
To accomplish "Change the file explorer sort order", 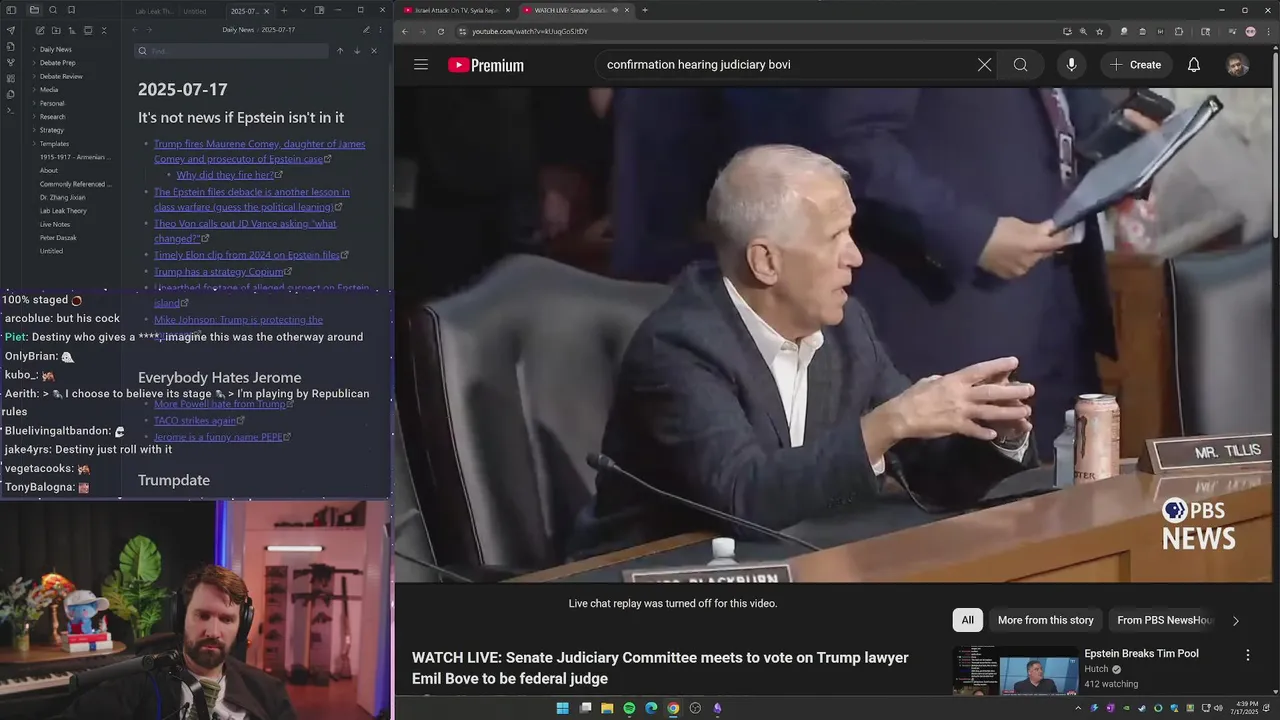I will point(72,31).
